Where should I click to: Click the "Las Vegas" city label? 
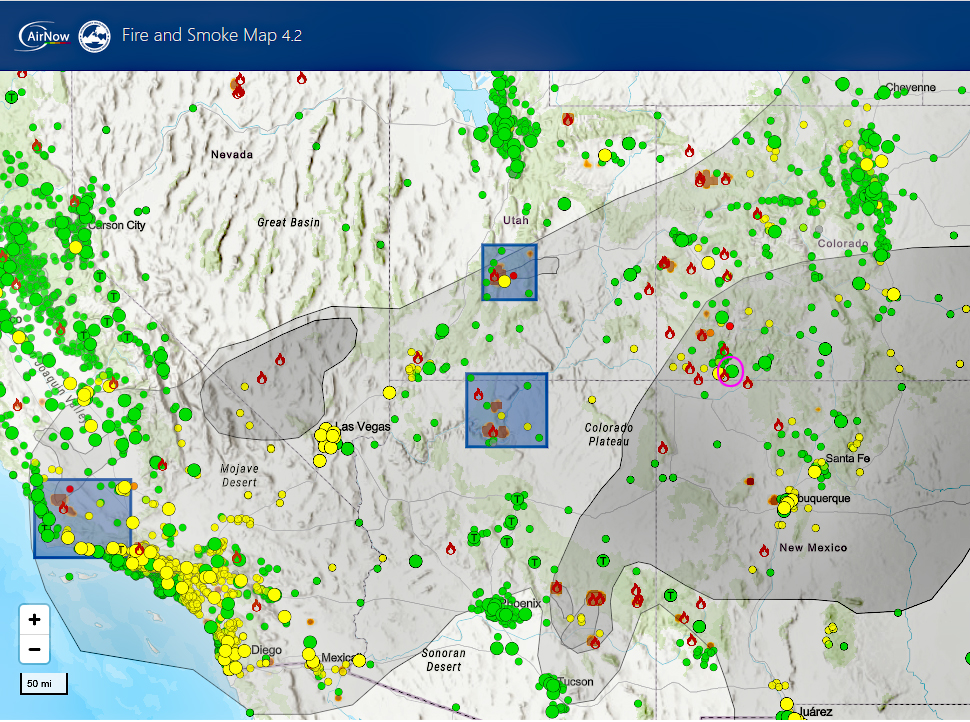pos(363,427)
